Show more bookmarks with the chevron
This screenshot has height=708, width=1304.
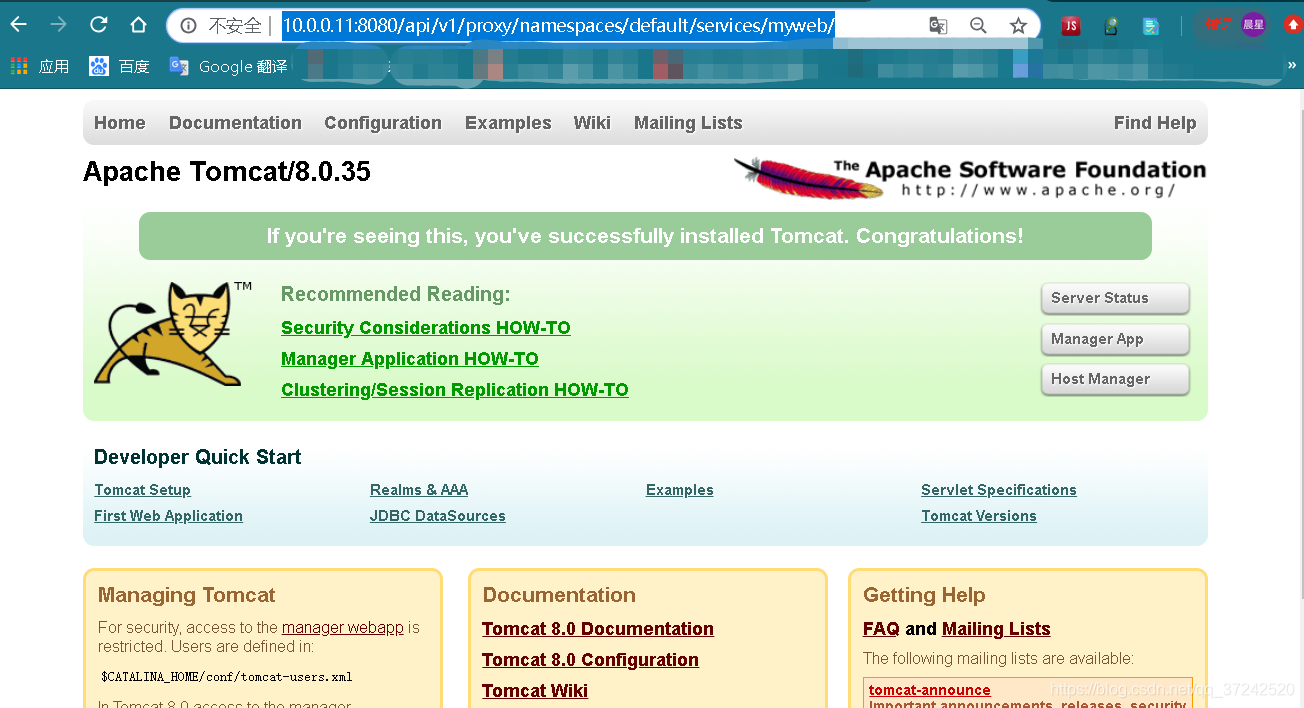pos(1291,66)
